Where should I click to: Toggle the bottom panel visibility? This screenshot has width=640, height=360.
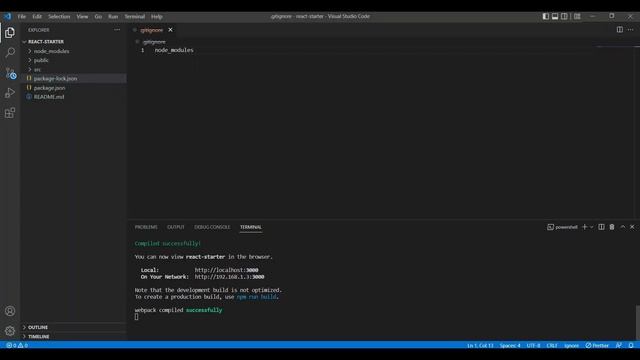tap(555, 16)
